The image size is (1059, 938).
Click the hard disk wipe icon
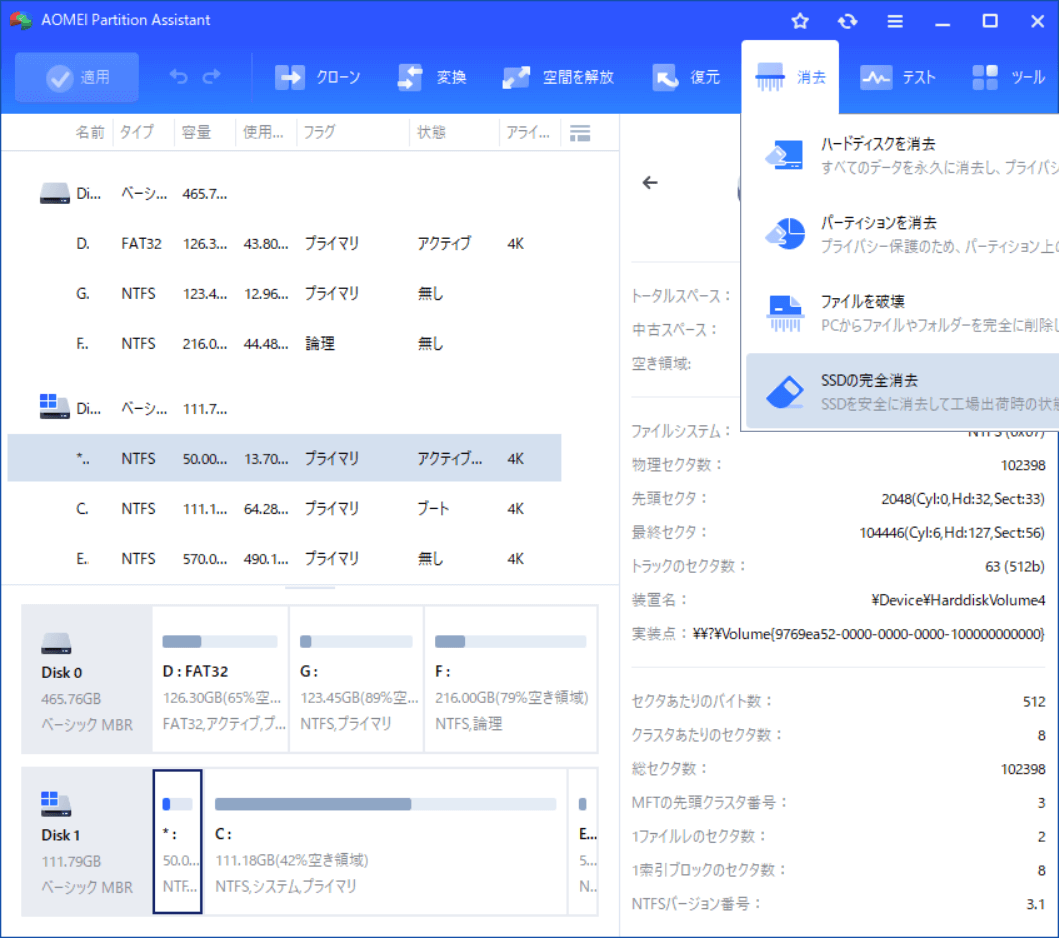pyautogui.click(x=785, y=155)
